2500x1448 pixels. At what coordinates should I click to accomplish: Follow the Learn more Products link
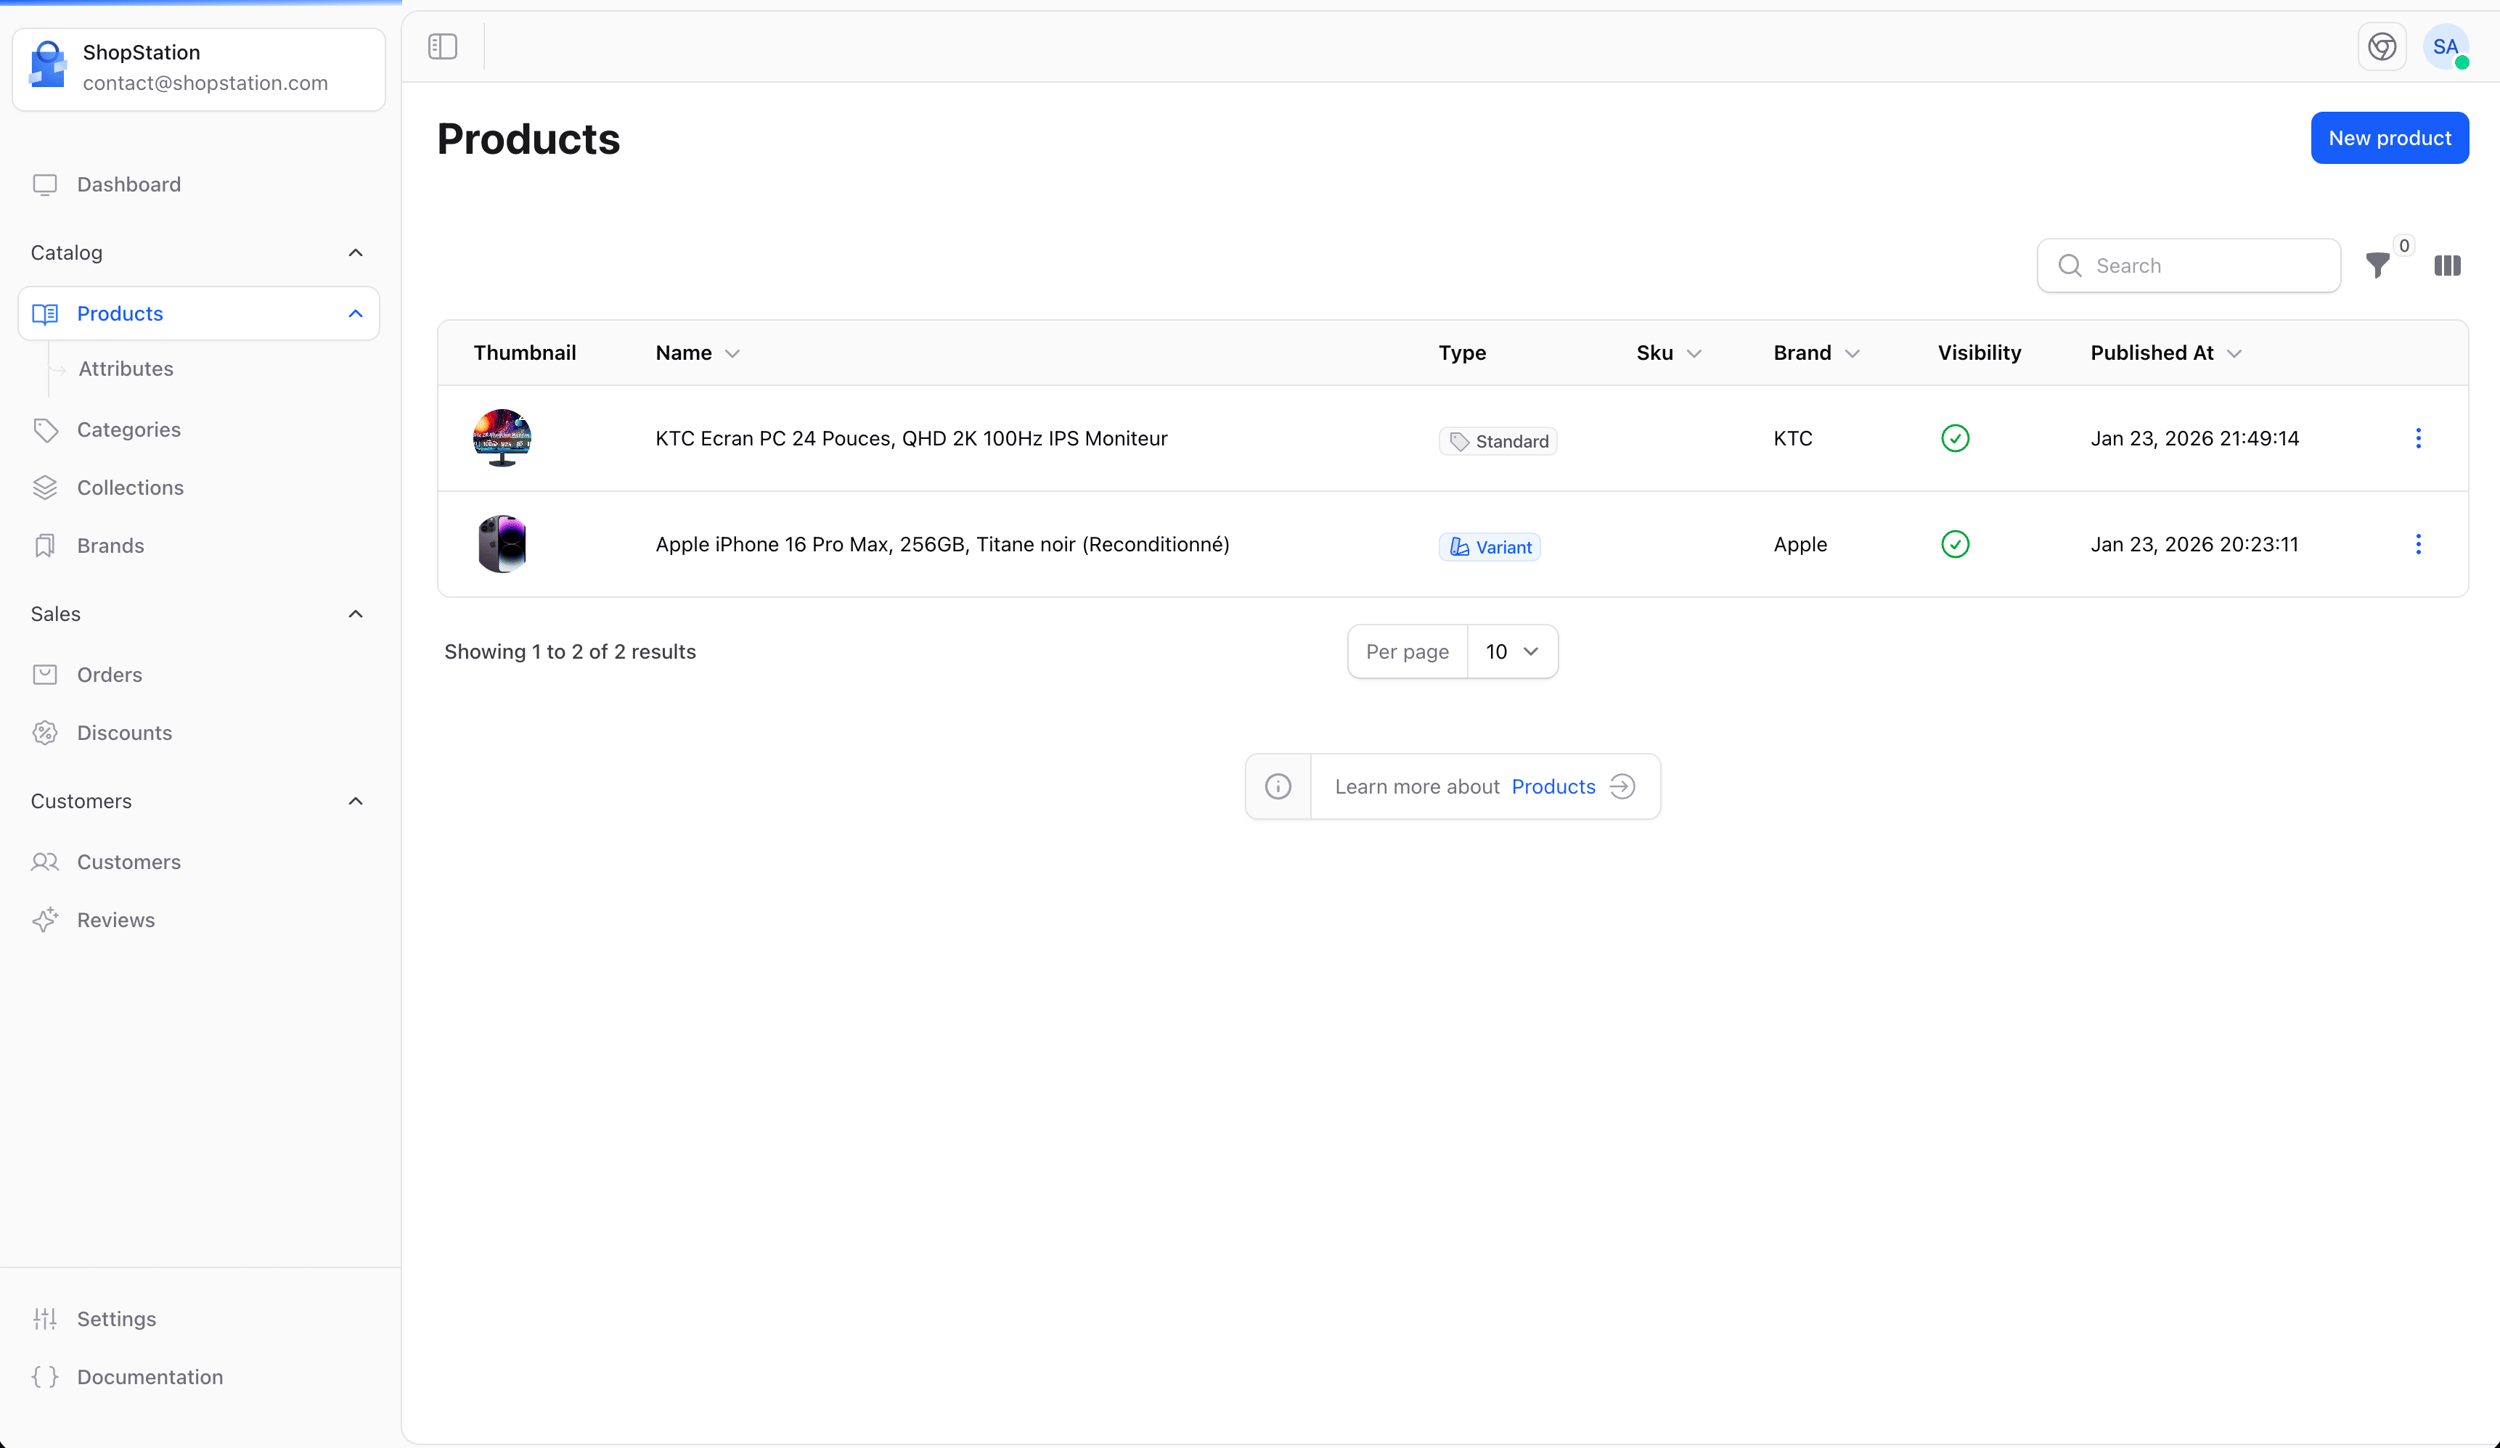click(1553, 786)
